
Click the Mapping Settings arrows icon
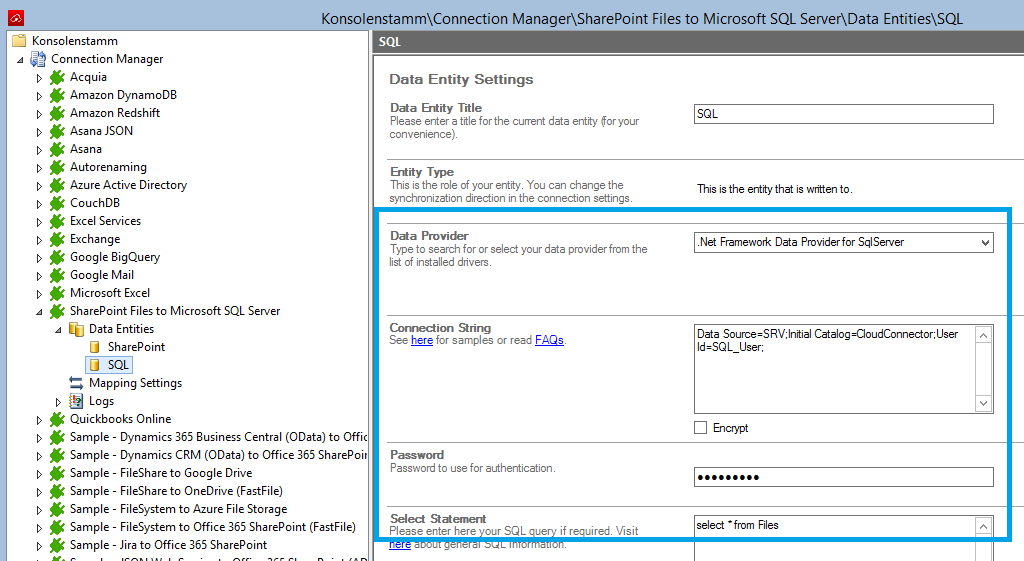[76, 383]
